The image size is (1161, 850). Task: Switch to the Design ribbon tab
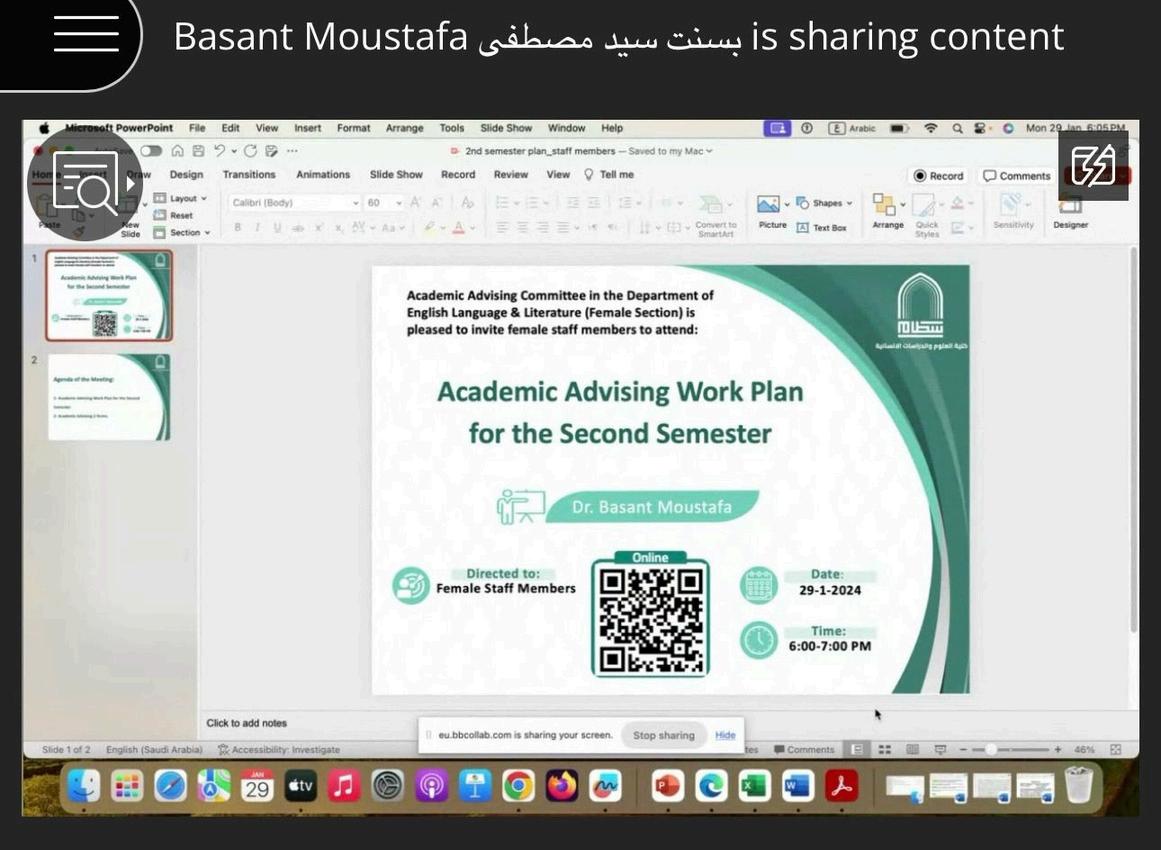click(x=186, y=175)
